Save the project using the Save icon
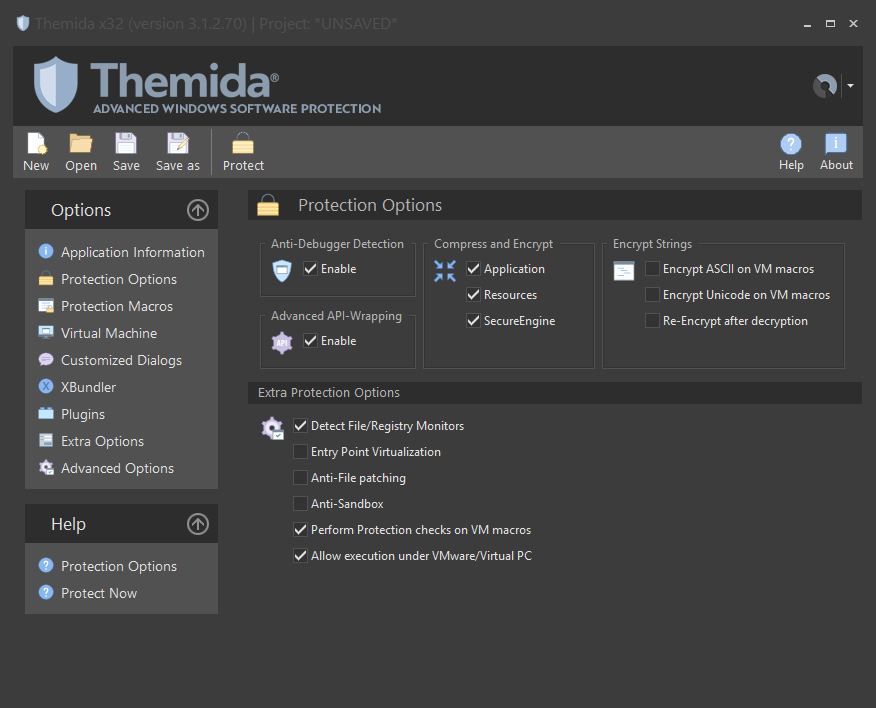The height and width of the screenshot is (708, 876). 126,144
